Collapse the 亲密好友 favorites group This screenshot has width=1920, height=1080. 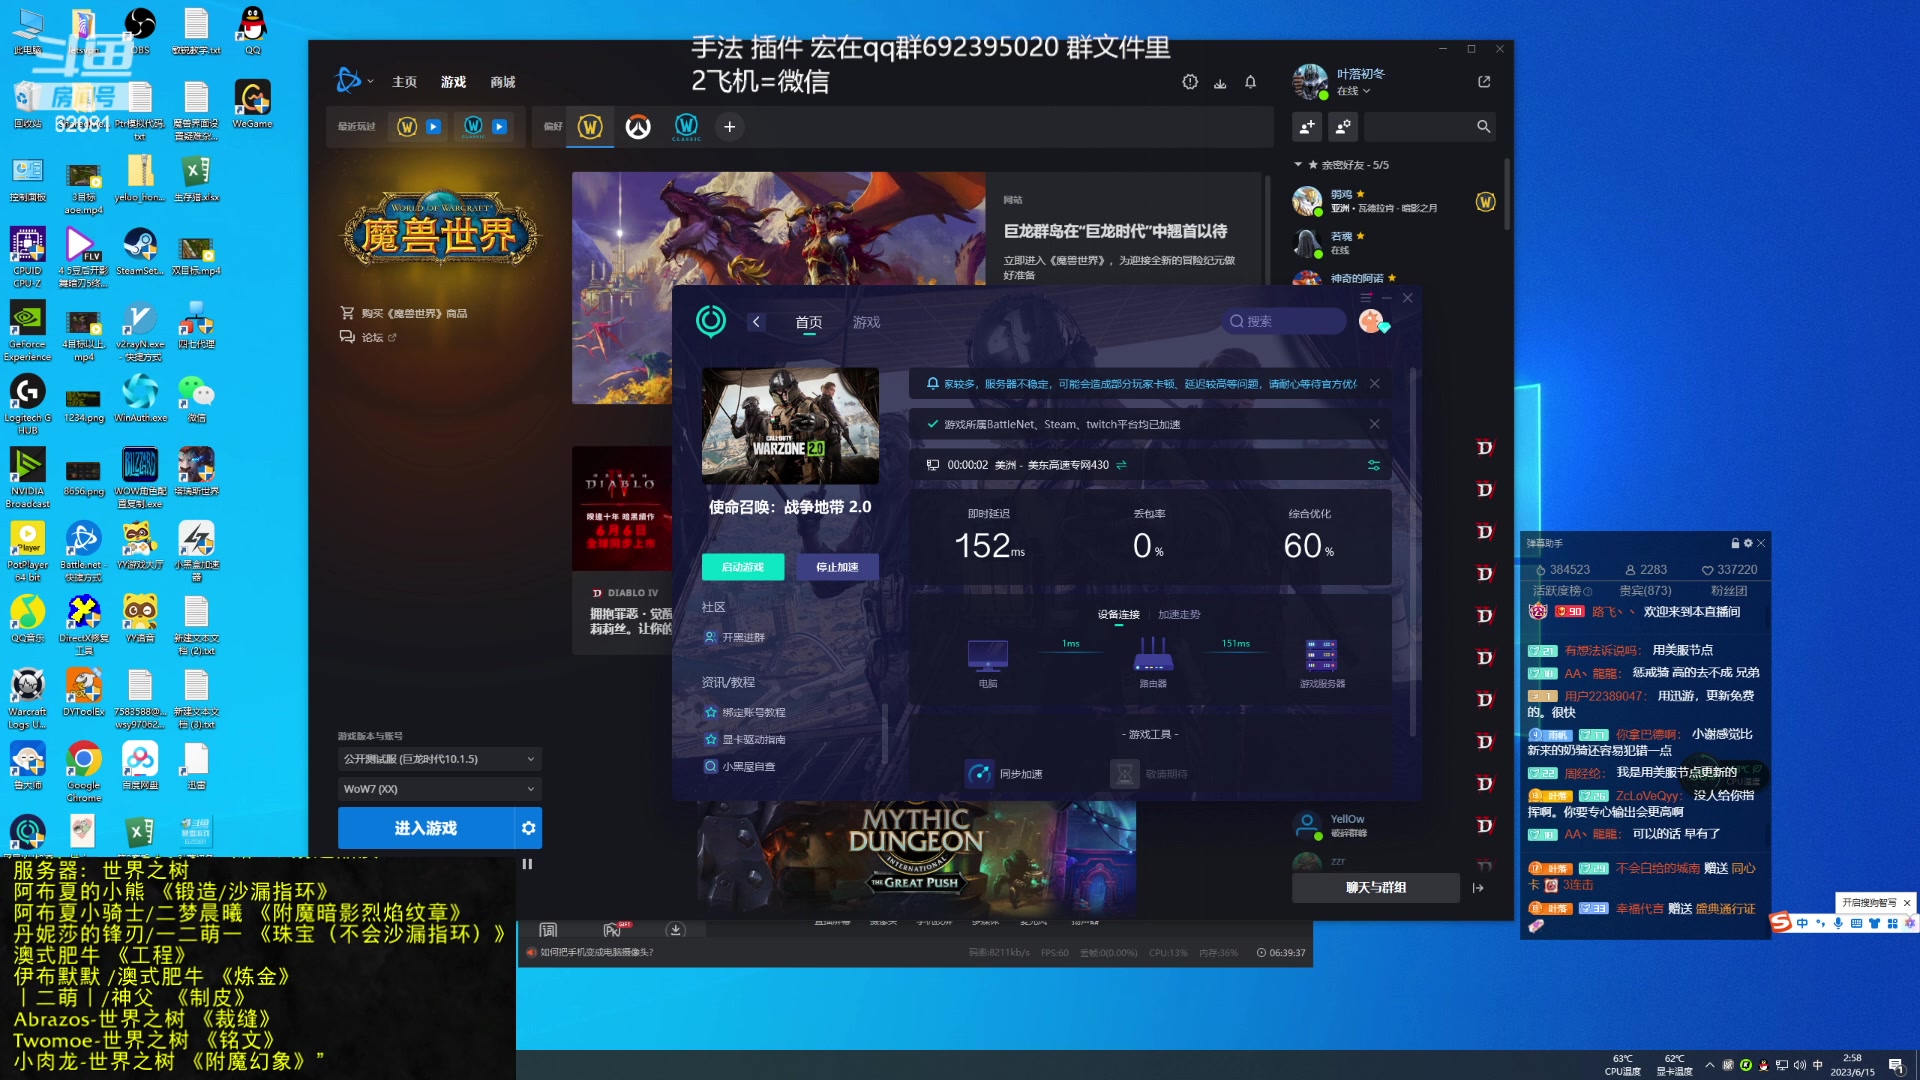[x=1298, y=165]
